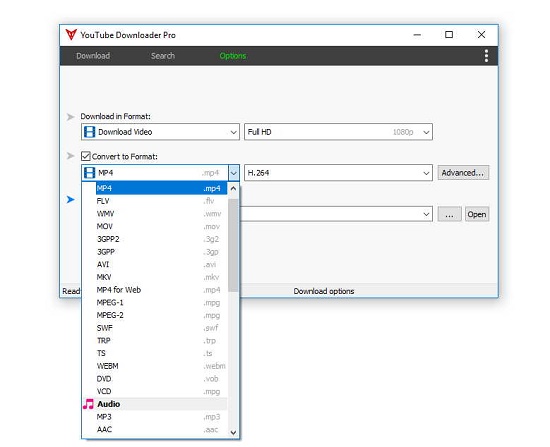Select MP4 in the format list

click(x=161, y=188)
